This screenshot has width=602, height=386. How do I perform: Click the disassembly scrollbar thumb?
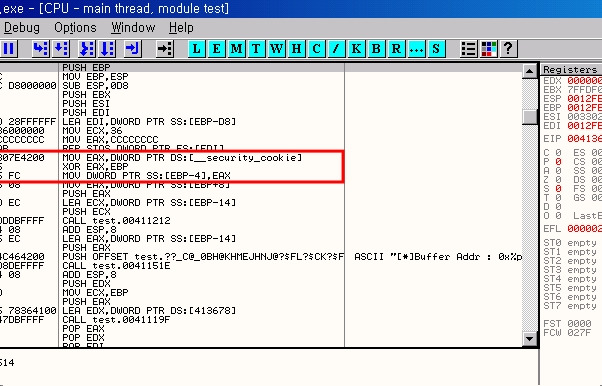[529, 116]
